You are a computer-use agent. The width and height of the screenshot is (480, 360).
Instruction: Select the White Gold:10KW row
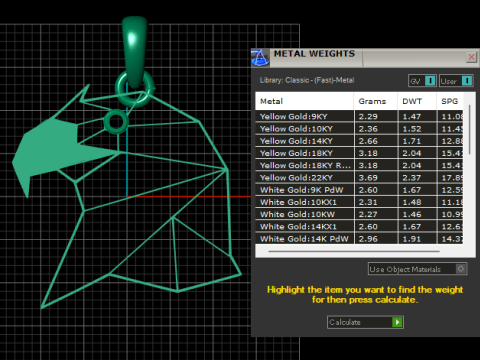(x=359, y=214)
